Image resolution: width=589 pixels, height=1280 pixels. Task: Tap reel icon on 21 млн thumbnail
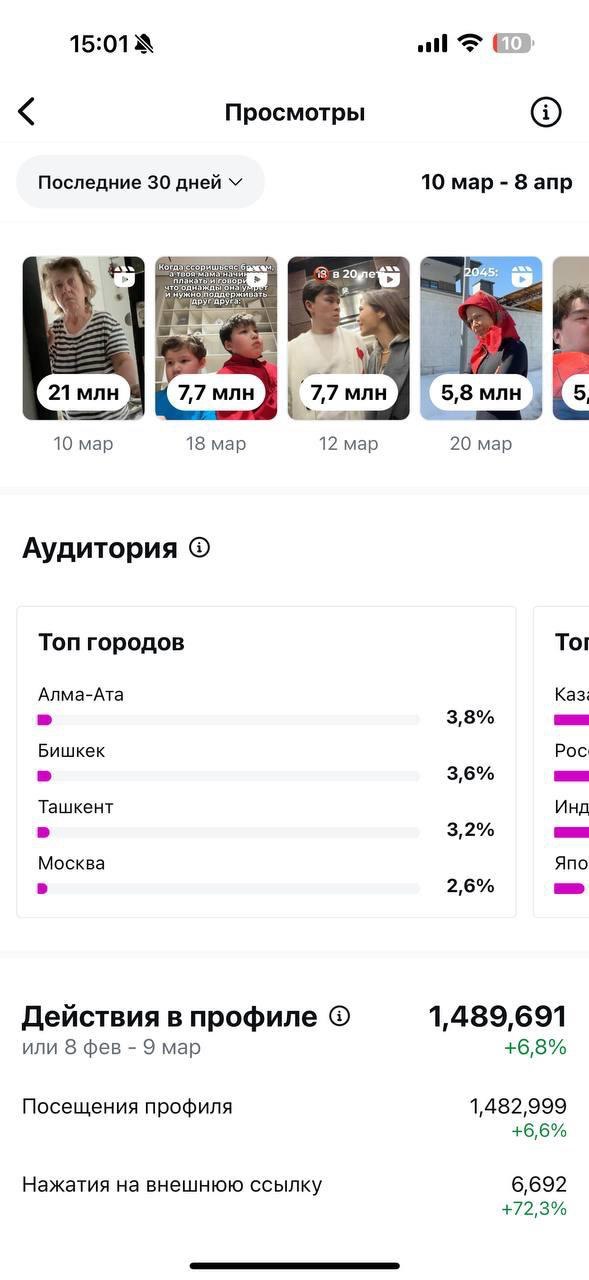125,277
